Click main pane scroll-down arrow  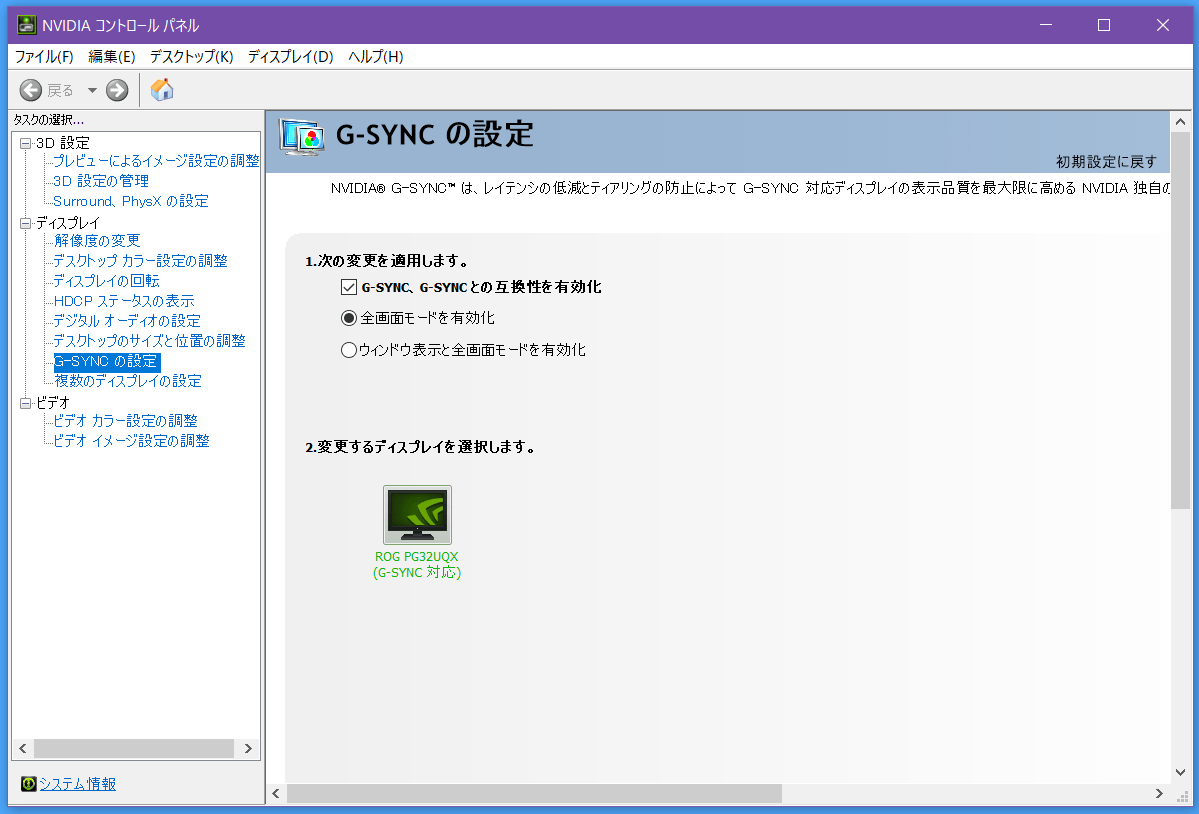1181,772
